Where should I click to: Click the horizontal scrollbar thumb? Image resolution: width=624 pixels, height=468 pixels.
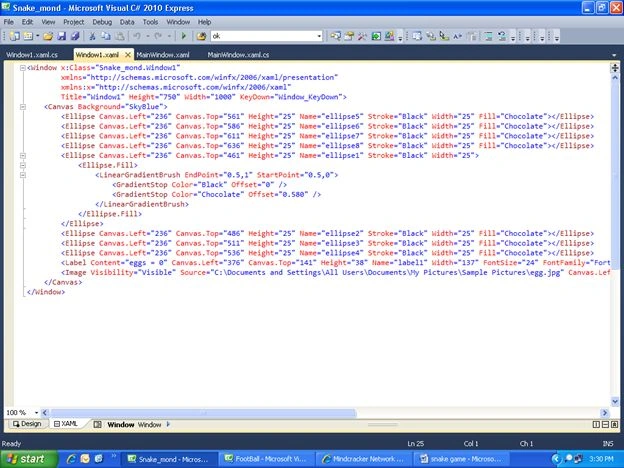point(203,413)
